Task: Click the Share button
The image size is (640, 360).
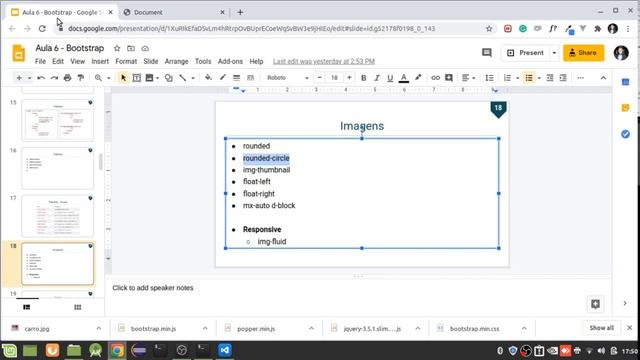Action: [584, 53]
